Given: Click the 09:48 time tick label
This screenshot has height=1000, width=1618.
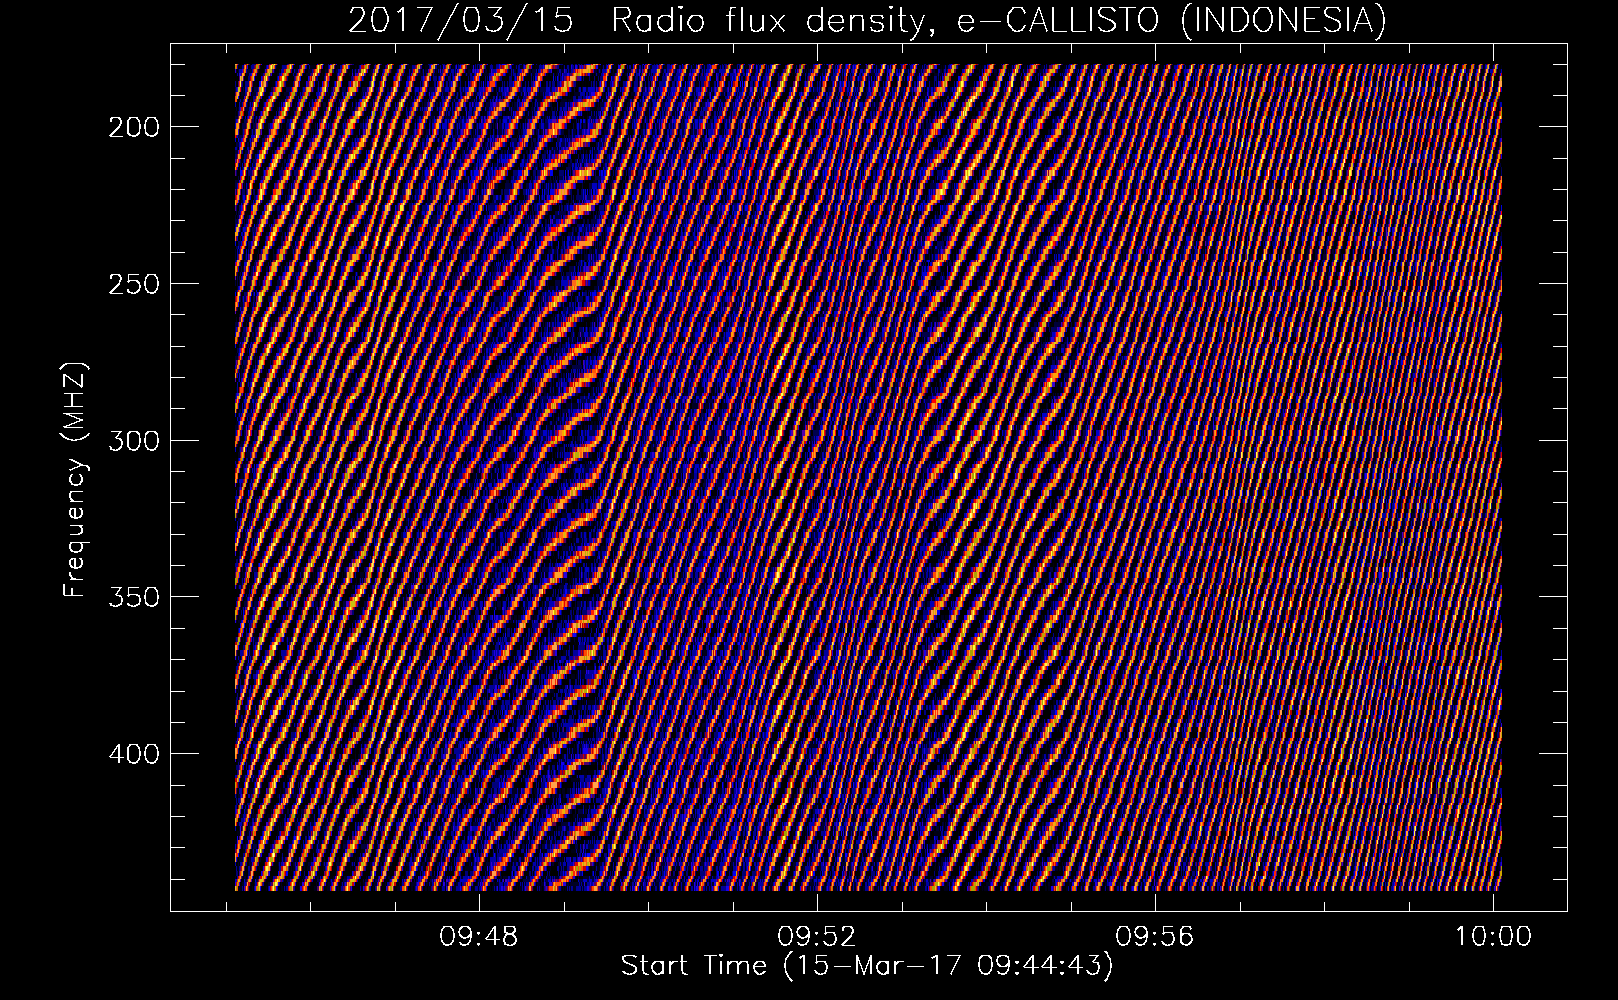Looking at the screenshot, I should tap(479, 937).
